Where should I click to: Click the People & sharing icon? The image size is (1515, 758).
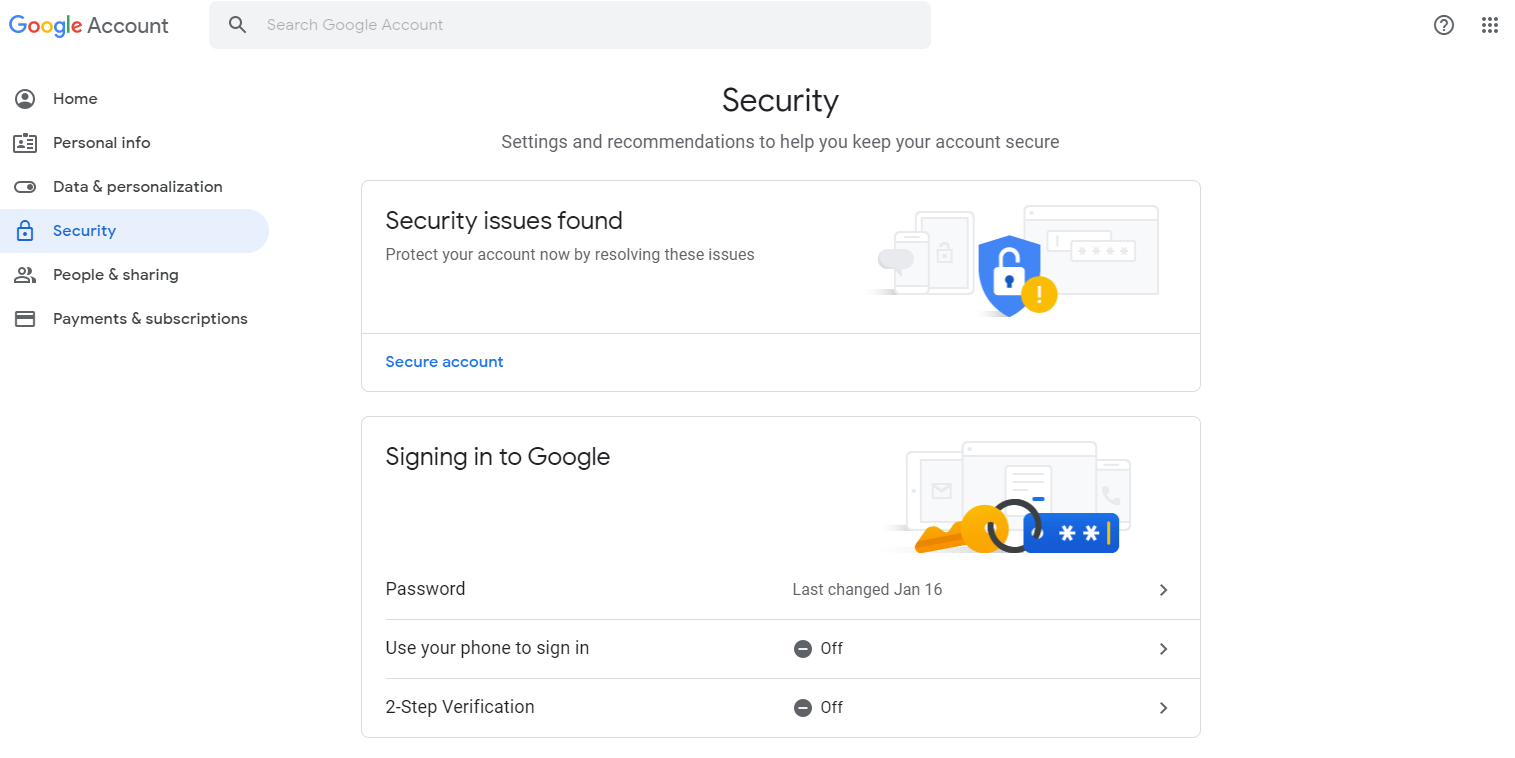coord(25,275)
